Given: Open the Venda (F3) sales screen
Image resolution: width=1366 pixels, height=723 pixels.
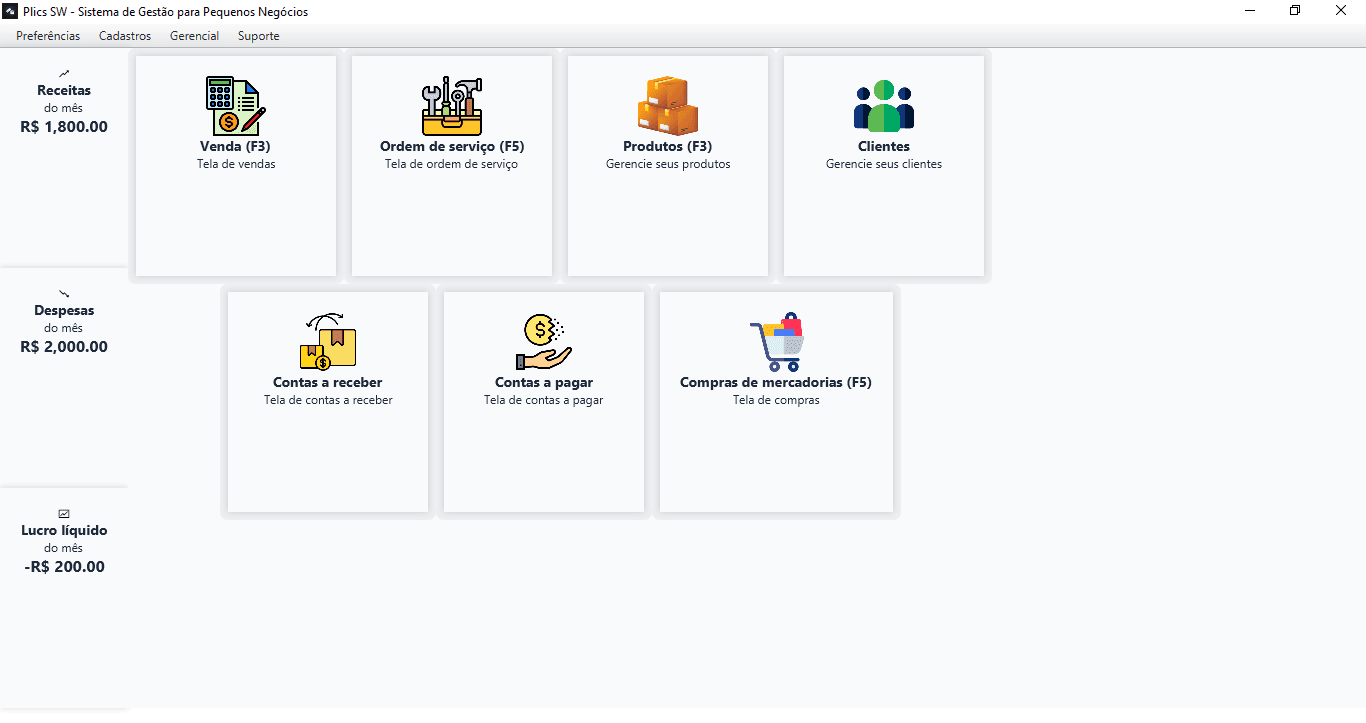Looking at the screenshot, I should [235, 165].
